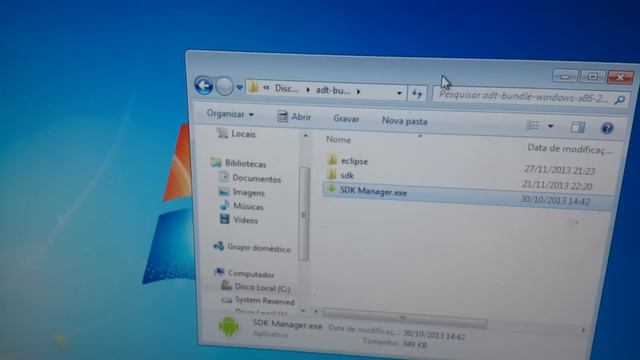Screen dimensions: 640x360
Task: Click the sdk folder icon
Action: [331, 175]
